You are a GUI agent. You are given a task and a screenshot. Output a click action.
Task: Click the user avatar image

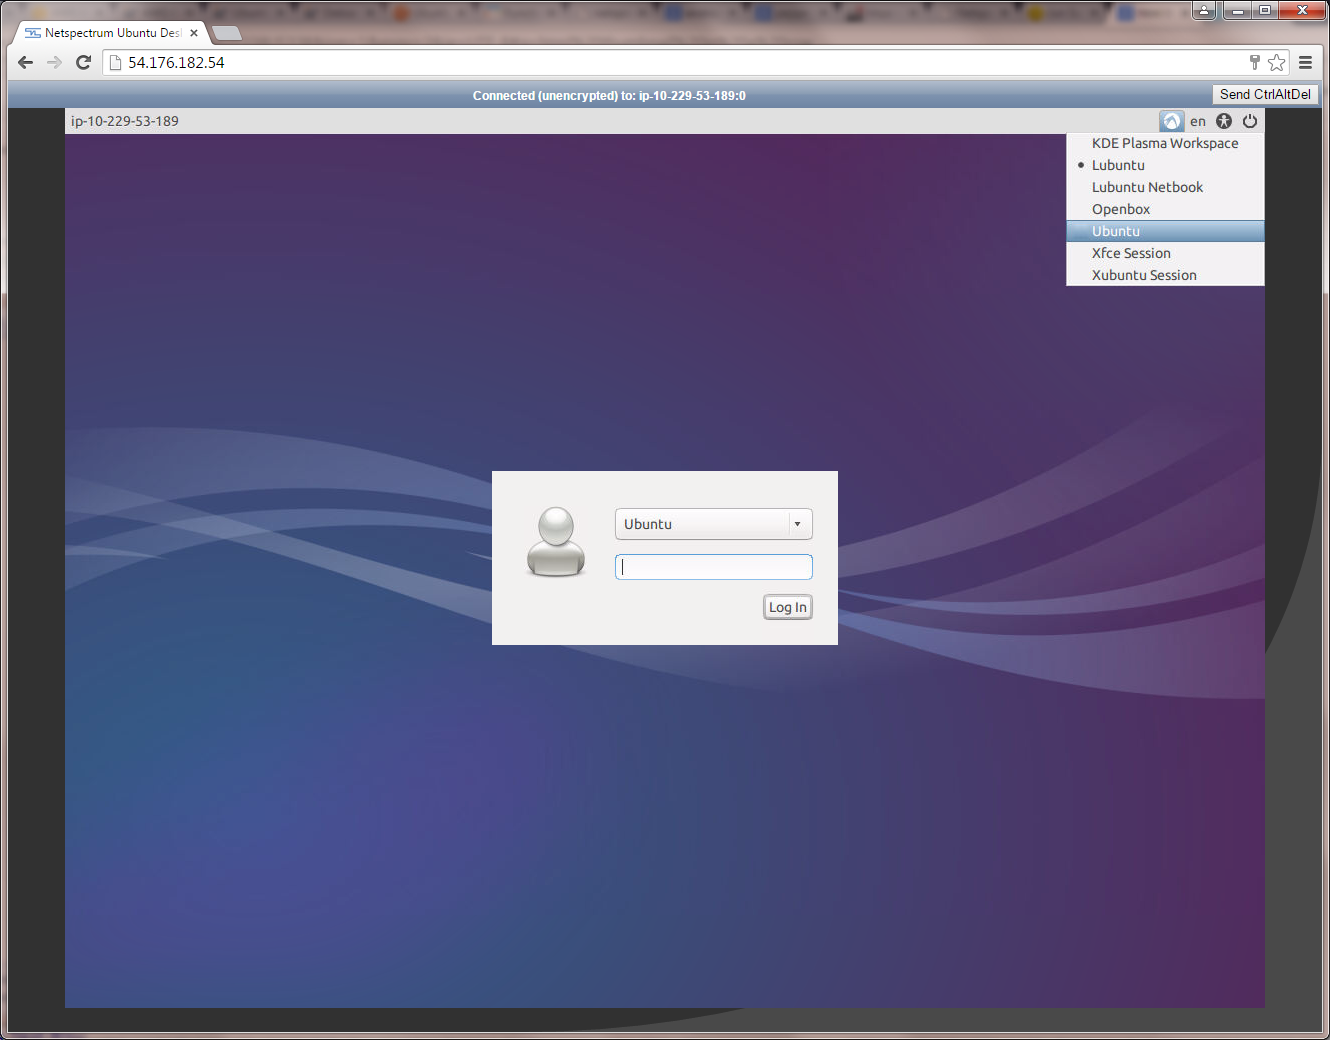(556, 541)
